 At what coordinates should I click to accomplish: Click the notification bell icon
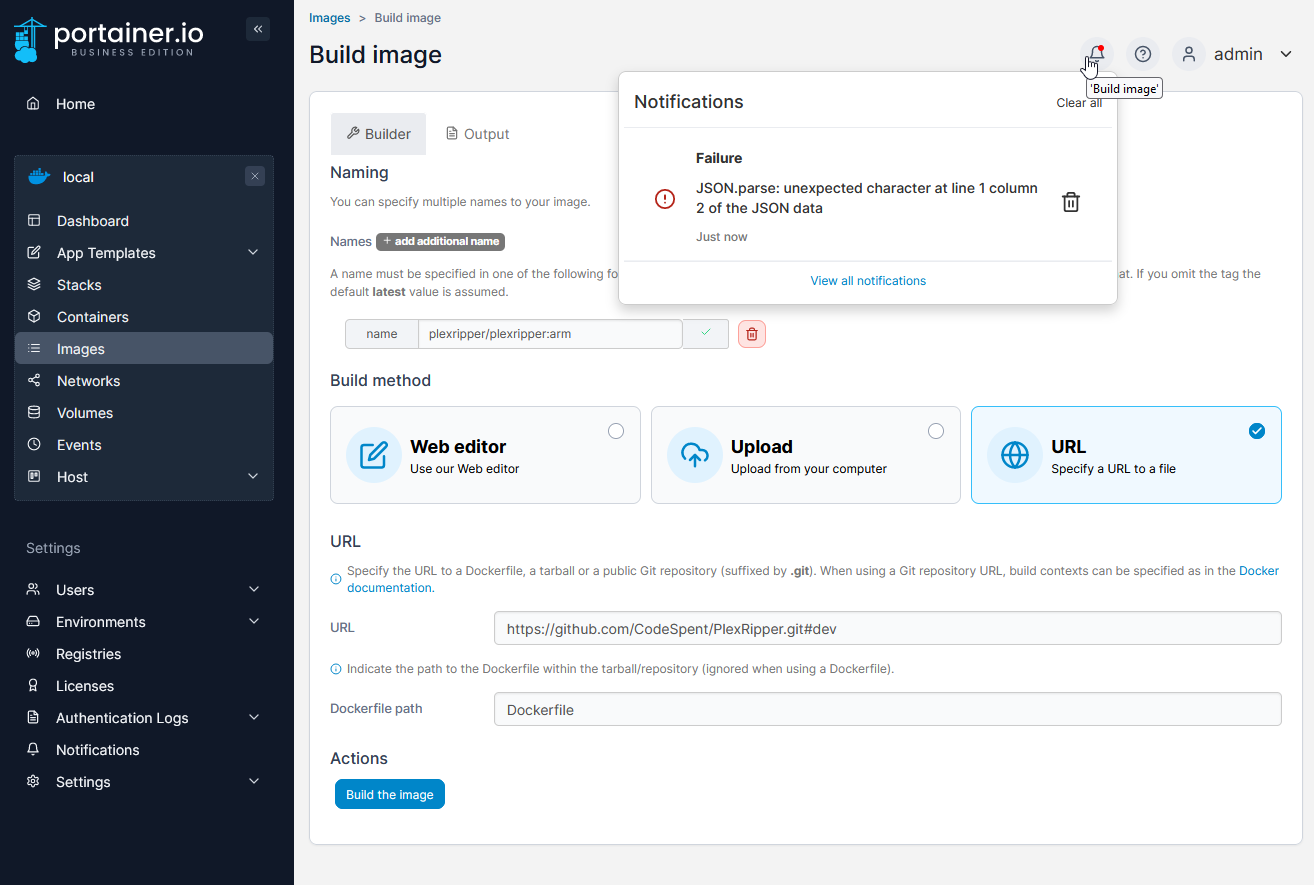[x=1095, y=54]
